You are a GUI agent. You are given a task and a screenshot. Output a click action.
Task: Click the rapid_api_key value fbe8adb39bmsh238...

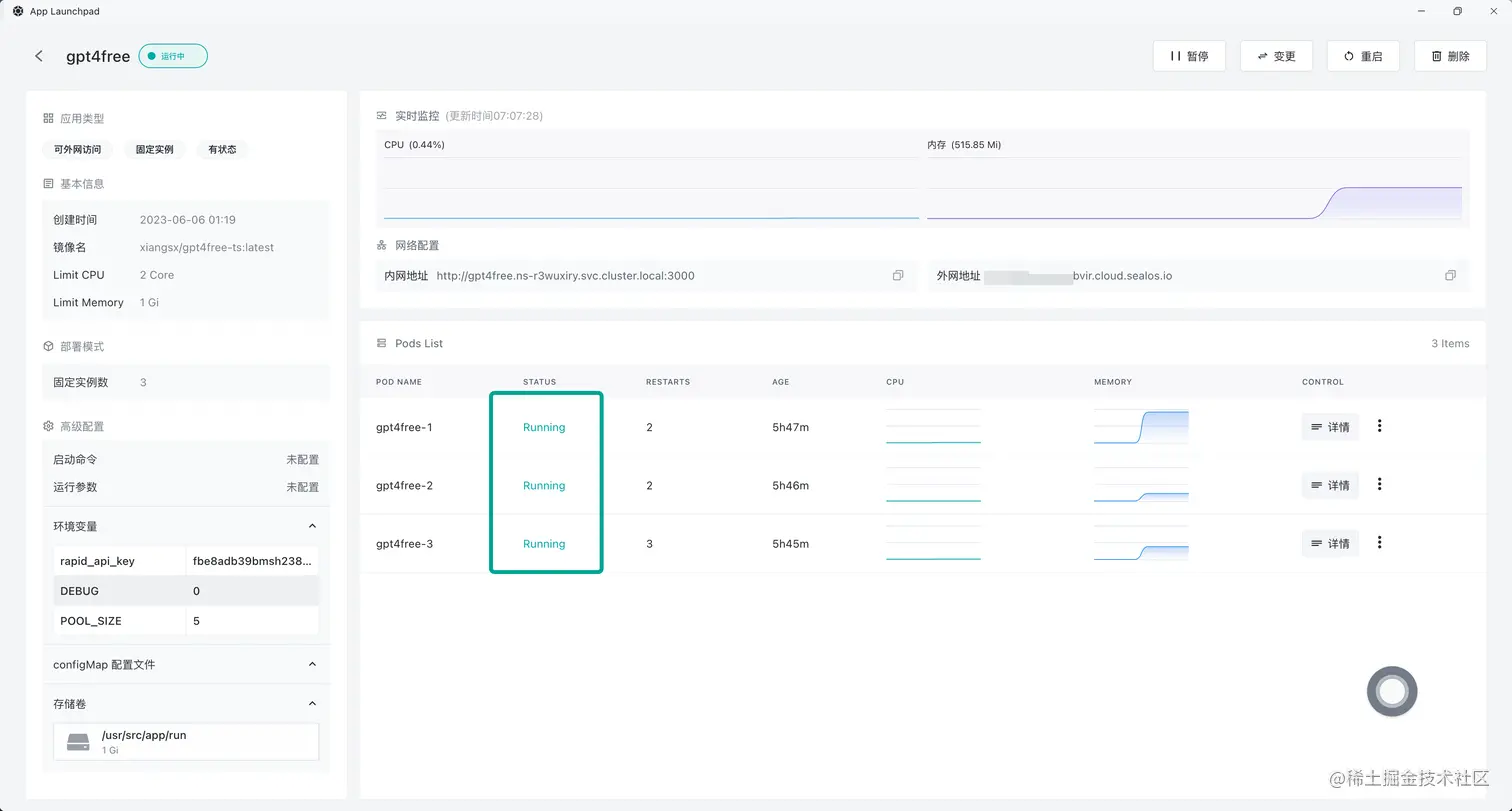click(x=252, y=561)
